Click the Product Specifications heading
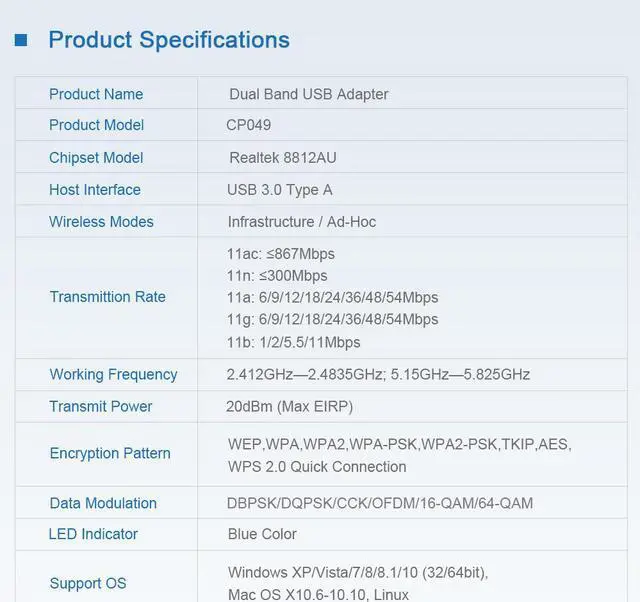The width and height of the screenshot is (640, 602). click(169, 40)
